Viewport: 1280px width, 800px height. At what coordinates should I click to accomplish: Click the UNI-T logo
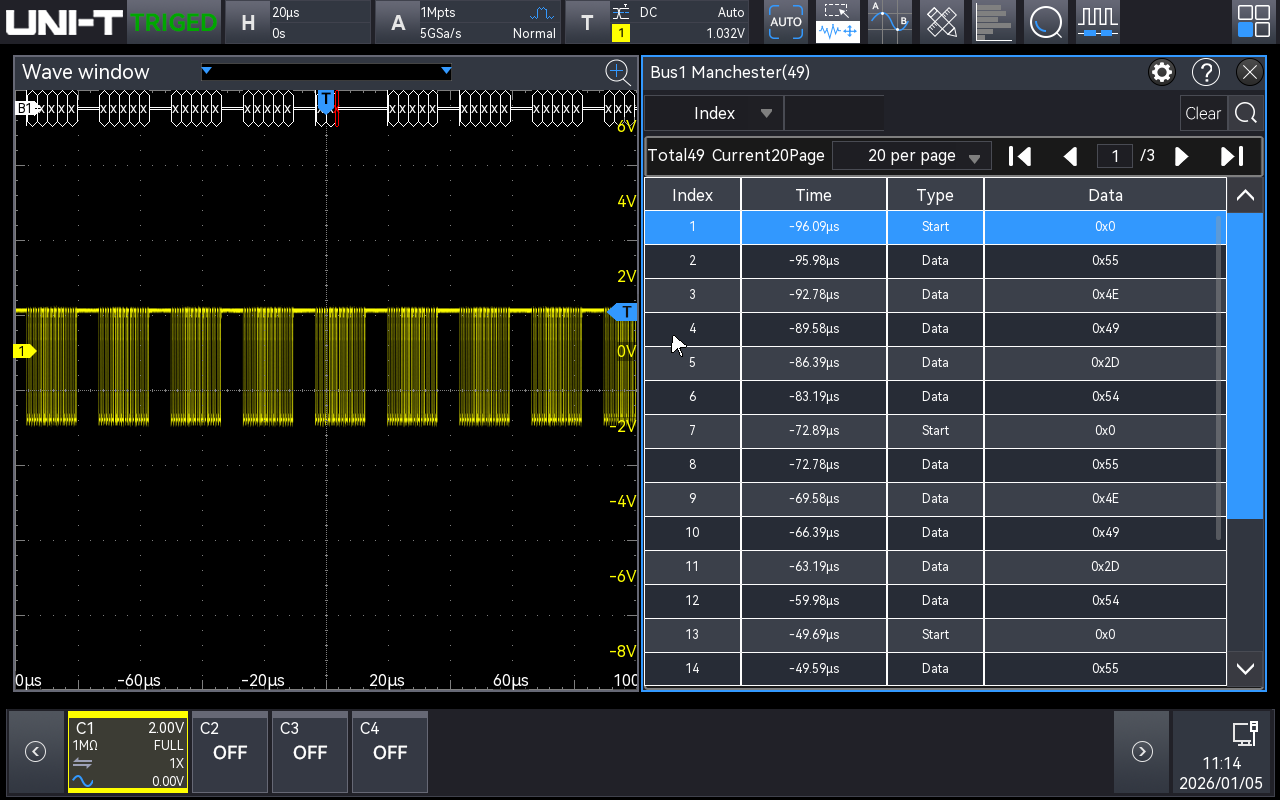64,22
